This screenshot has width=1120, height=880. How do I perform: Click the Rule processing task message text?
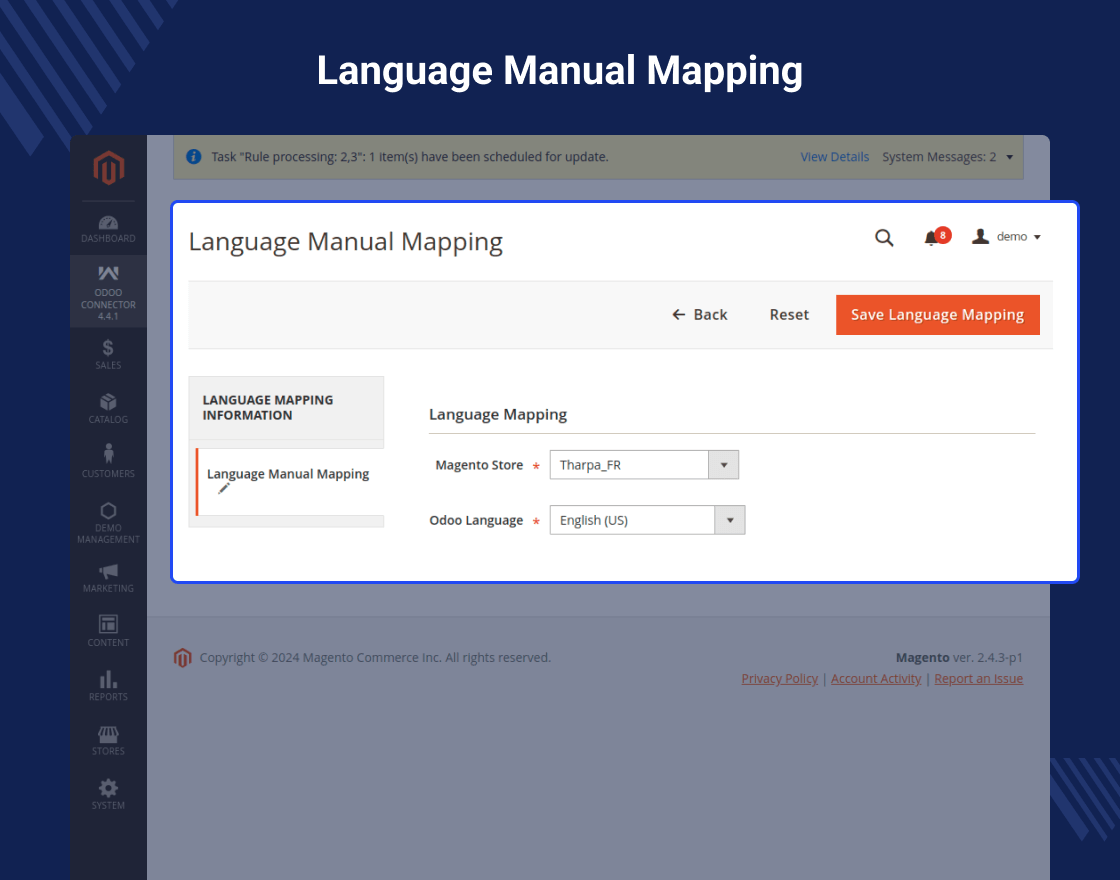[x=410, y=156]
